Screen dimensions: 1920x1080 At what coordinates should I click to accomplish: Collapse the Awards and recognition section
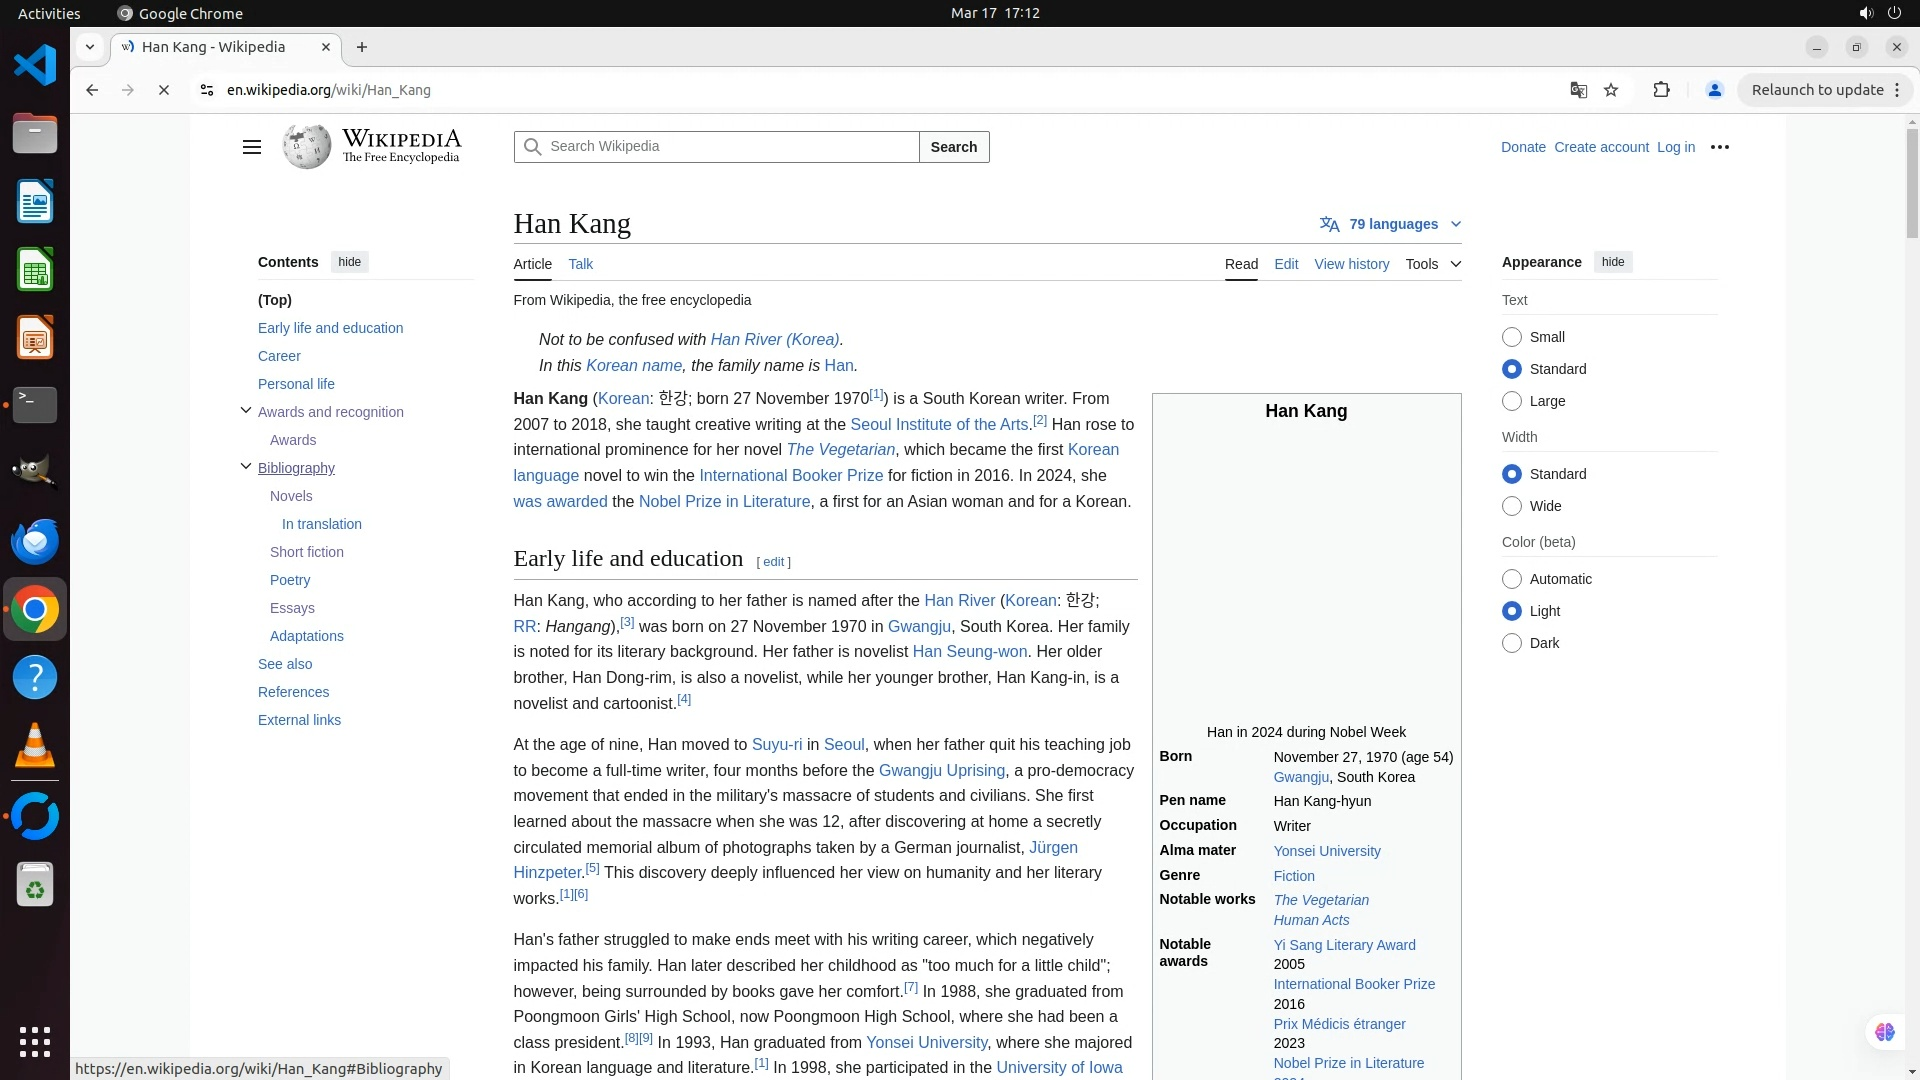click(x=246, y=411)
